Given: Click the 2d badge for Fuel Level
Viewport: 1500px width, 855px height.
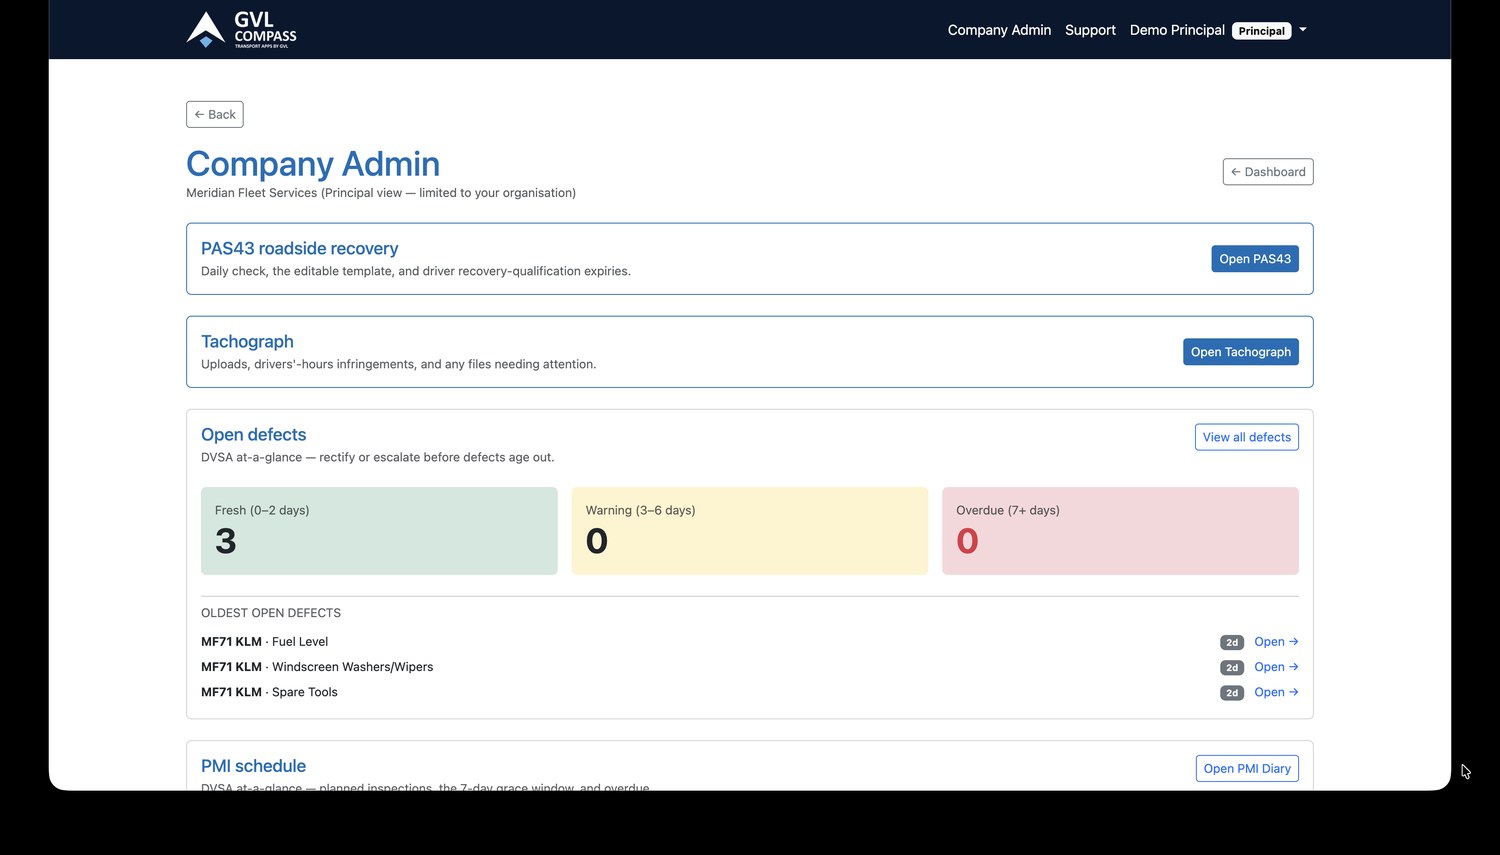Looking at the screenshot, I should pyautogui.click(x=1232, y=643).
